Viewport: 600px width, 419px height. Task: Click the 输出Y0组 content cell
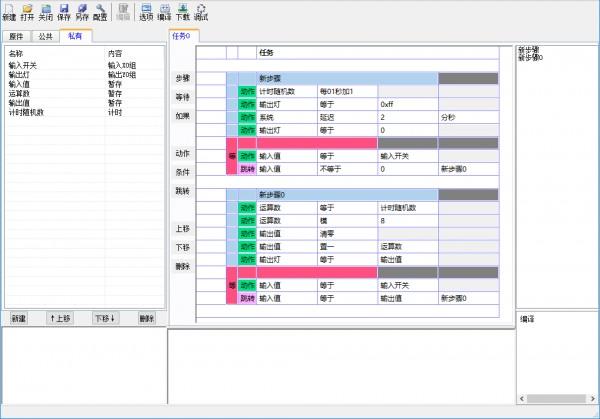point(122,75)
